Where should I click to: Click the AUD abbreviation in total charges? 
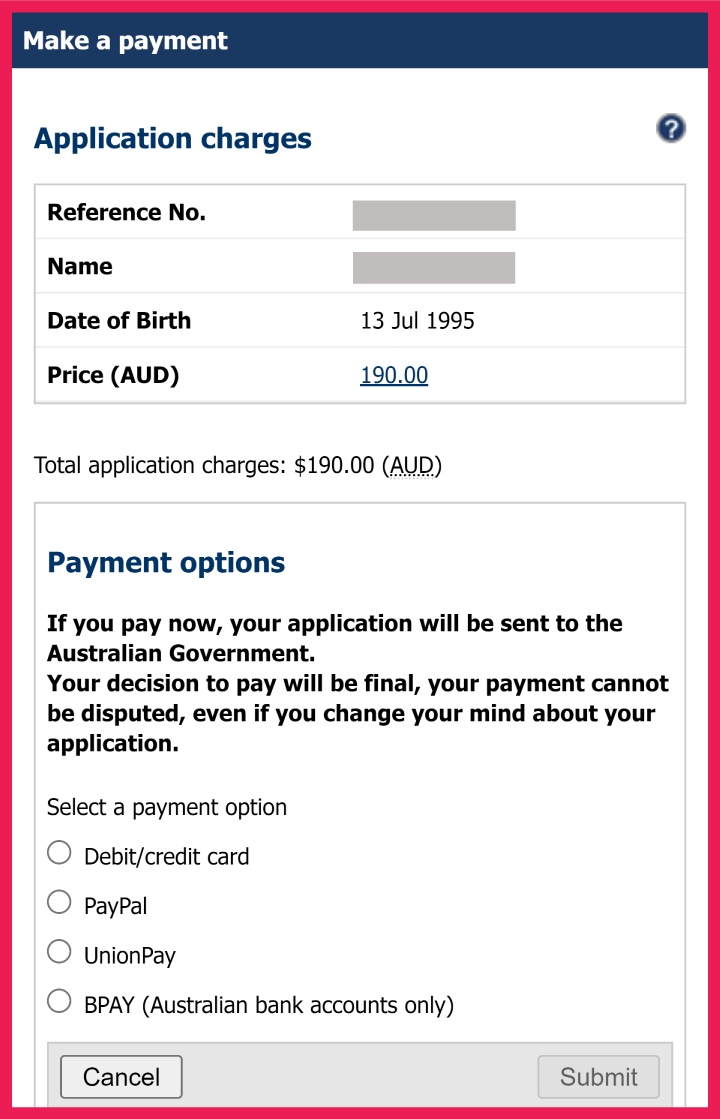tap(412, 465)
